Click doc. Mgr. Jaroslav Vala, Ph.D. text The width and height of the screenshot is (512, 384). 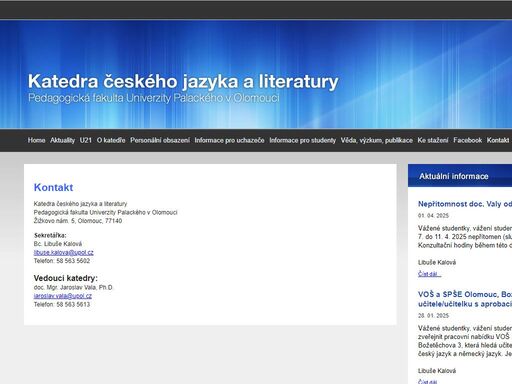click(73, 287)
